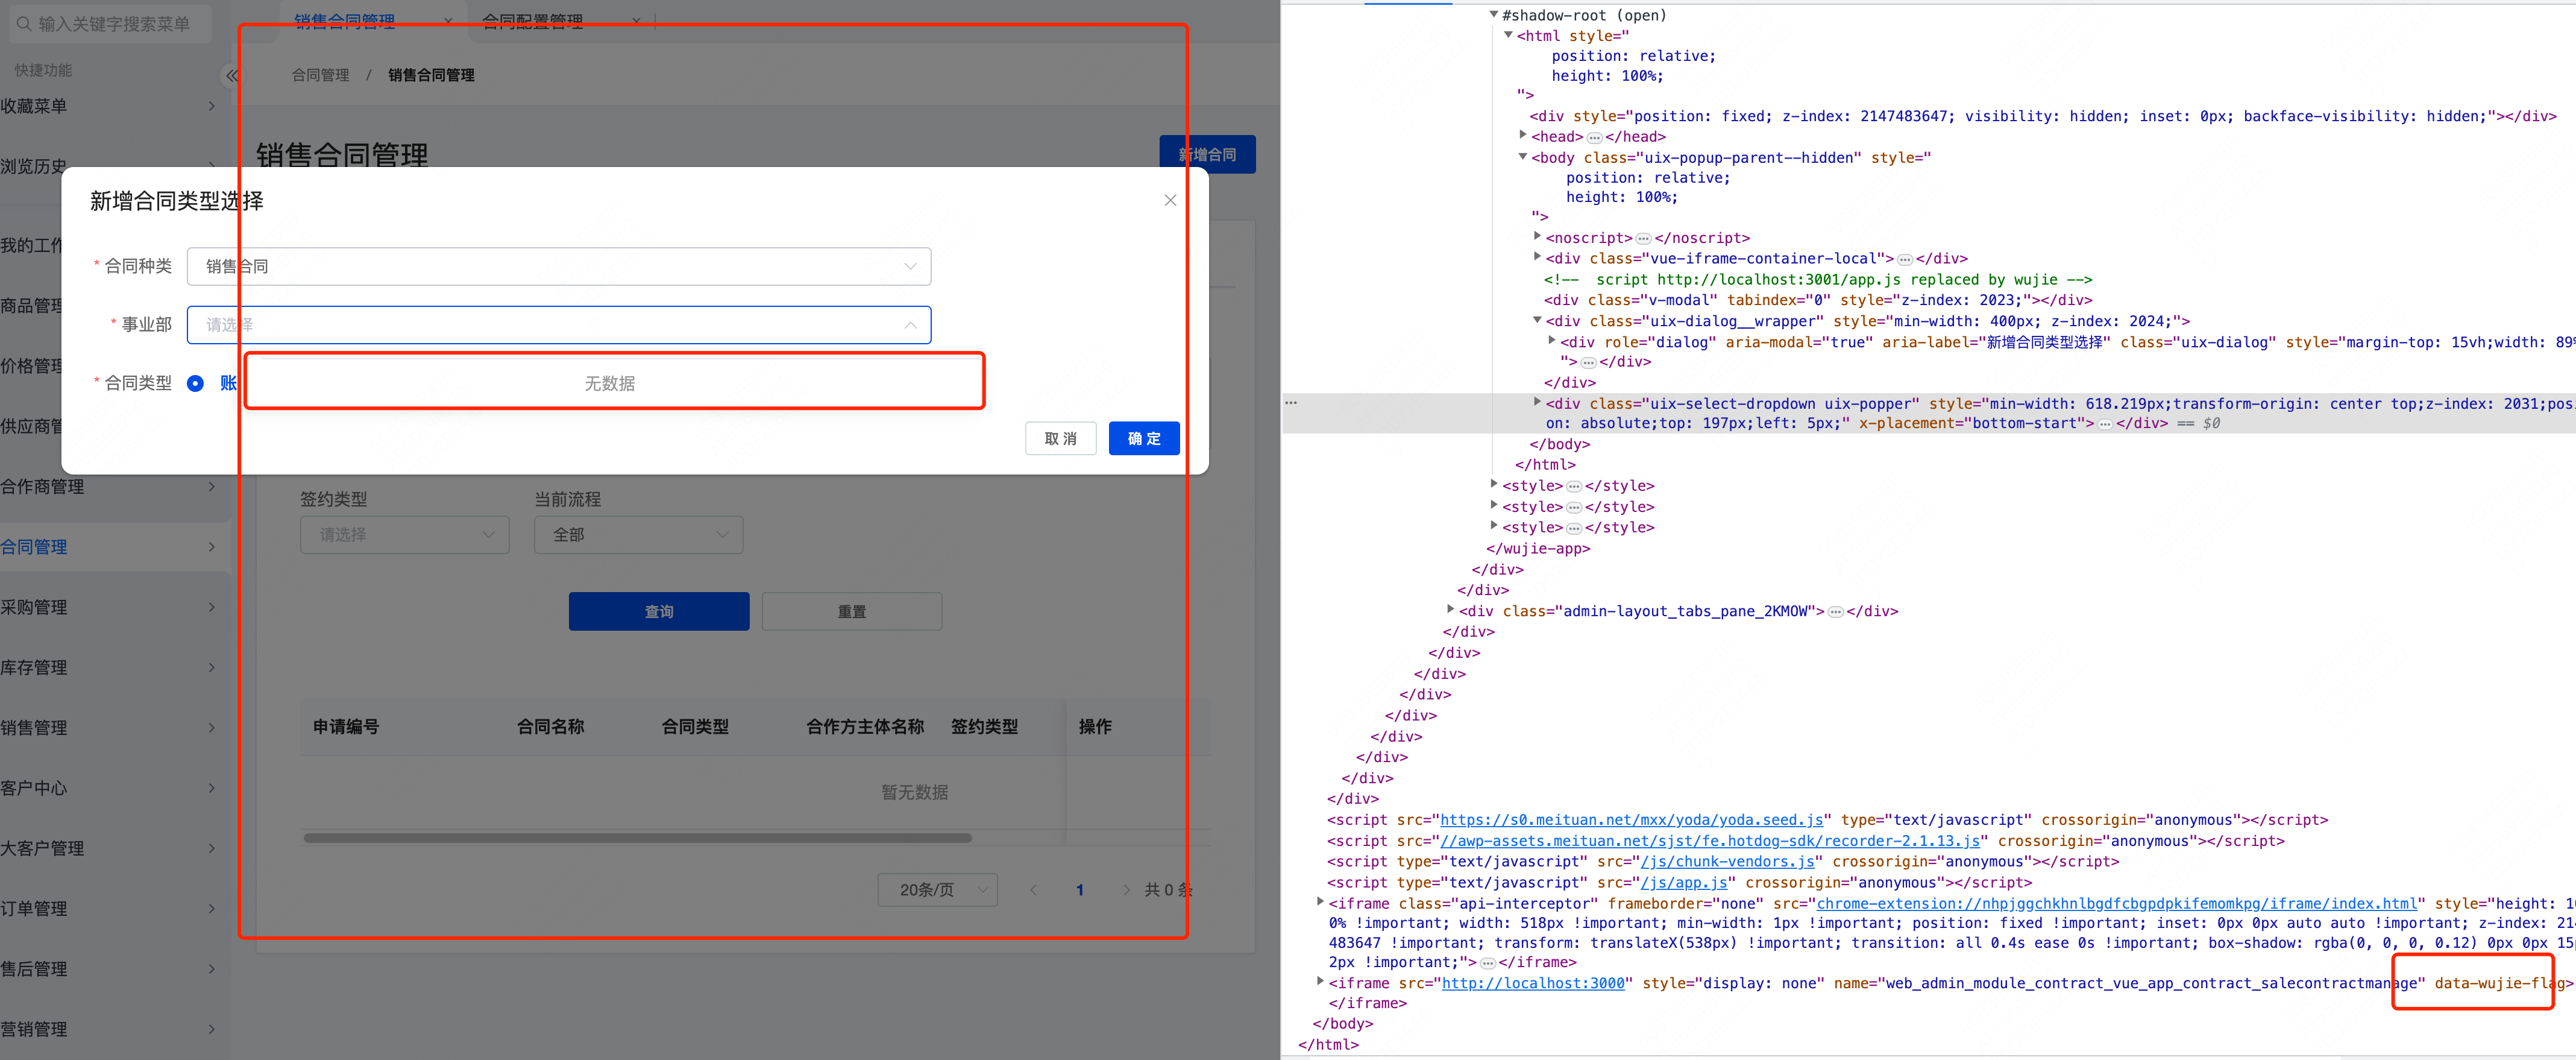Select the radio button next to 合同类型
The image size is (2576, 1060).
(x=195, y=383)
